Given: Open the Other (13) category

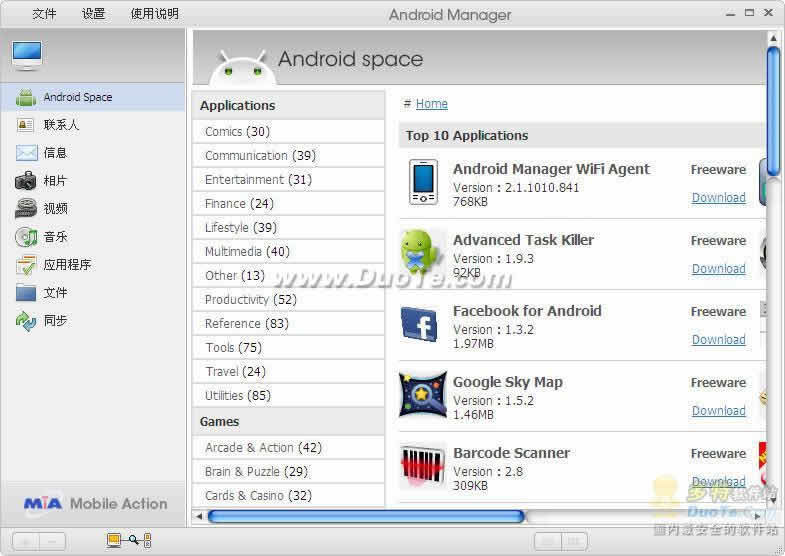Looking at the screenshot, I should tap(288, 276).
